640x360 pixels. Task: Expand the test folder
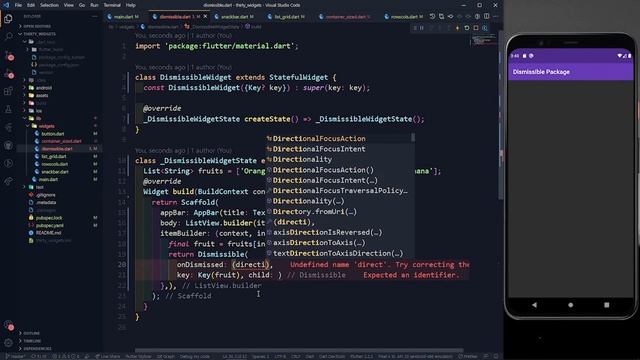click(x=40, y=187)
